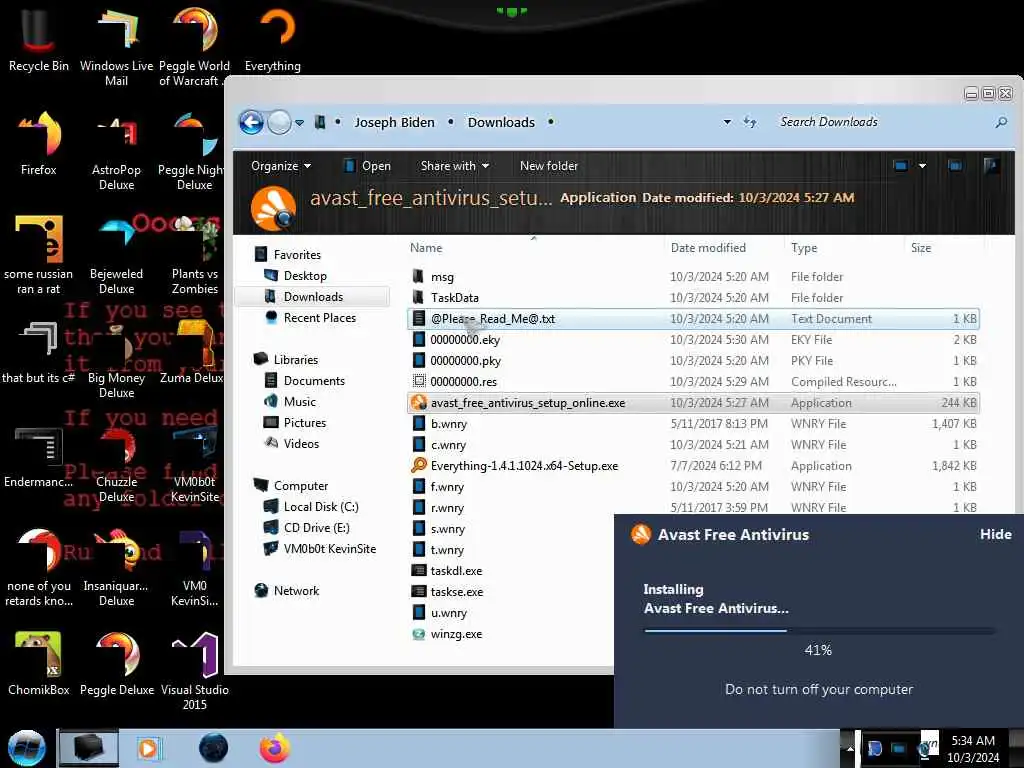Click the help icon in Explorer toolbar
The height and width of the screenshot is (768, 1024).
pos(991,166)
